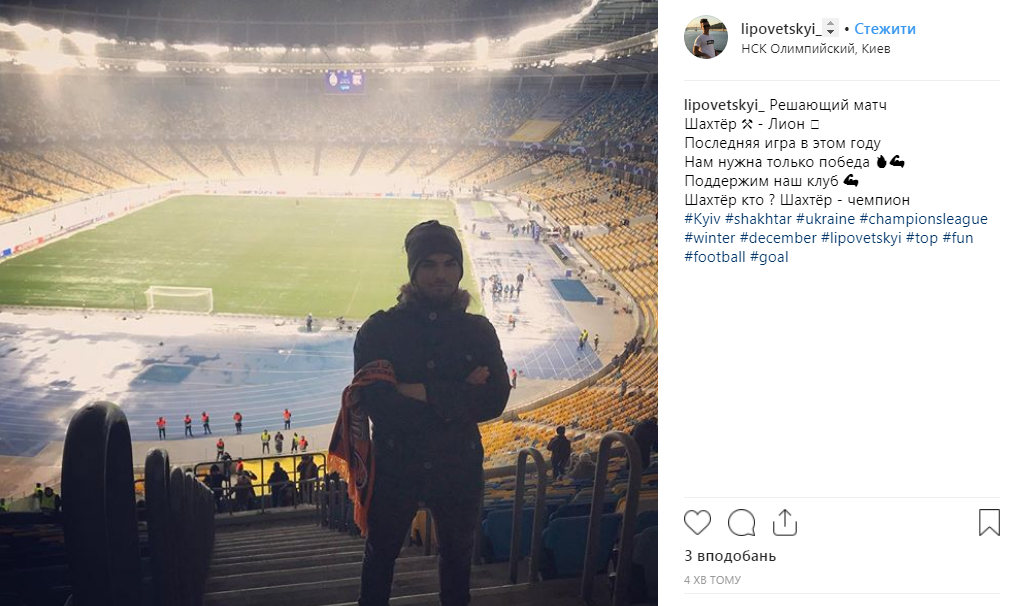Open the #winter hashtag
Image resolution: width=1025 pixels, height=606 pixels.
pyautogui.click(x=709, y=238)
